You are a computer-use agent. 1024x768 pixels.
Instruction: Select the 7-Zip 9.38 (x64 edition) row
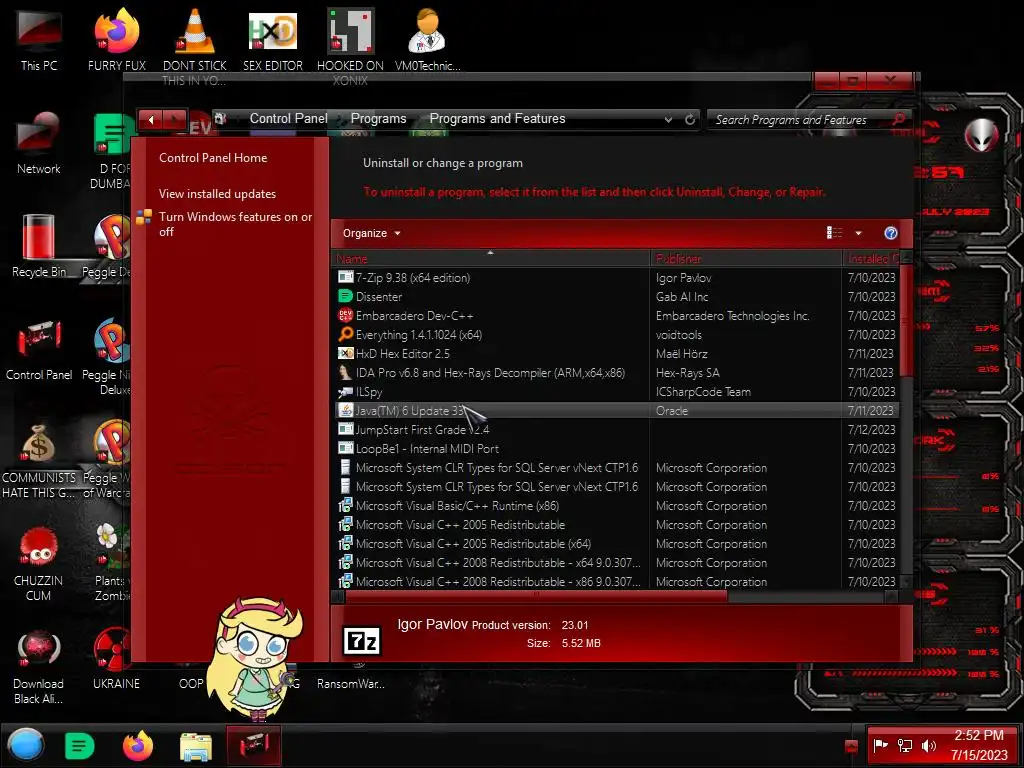[616, 278]
